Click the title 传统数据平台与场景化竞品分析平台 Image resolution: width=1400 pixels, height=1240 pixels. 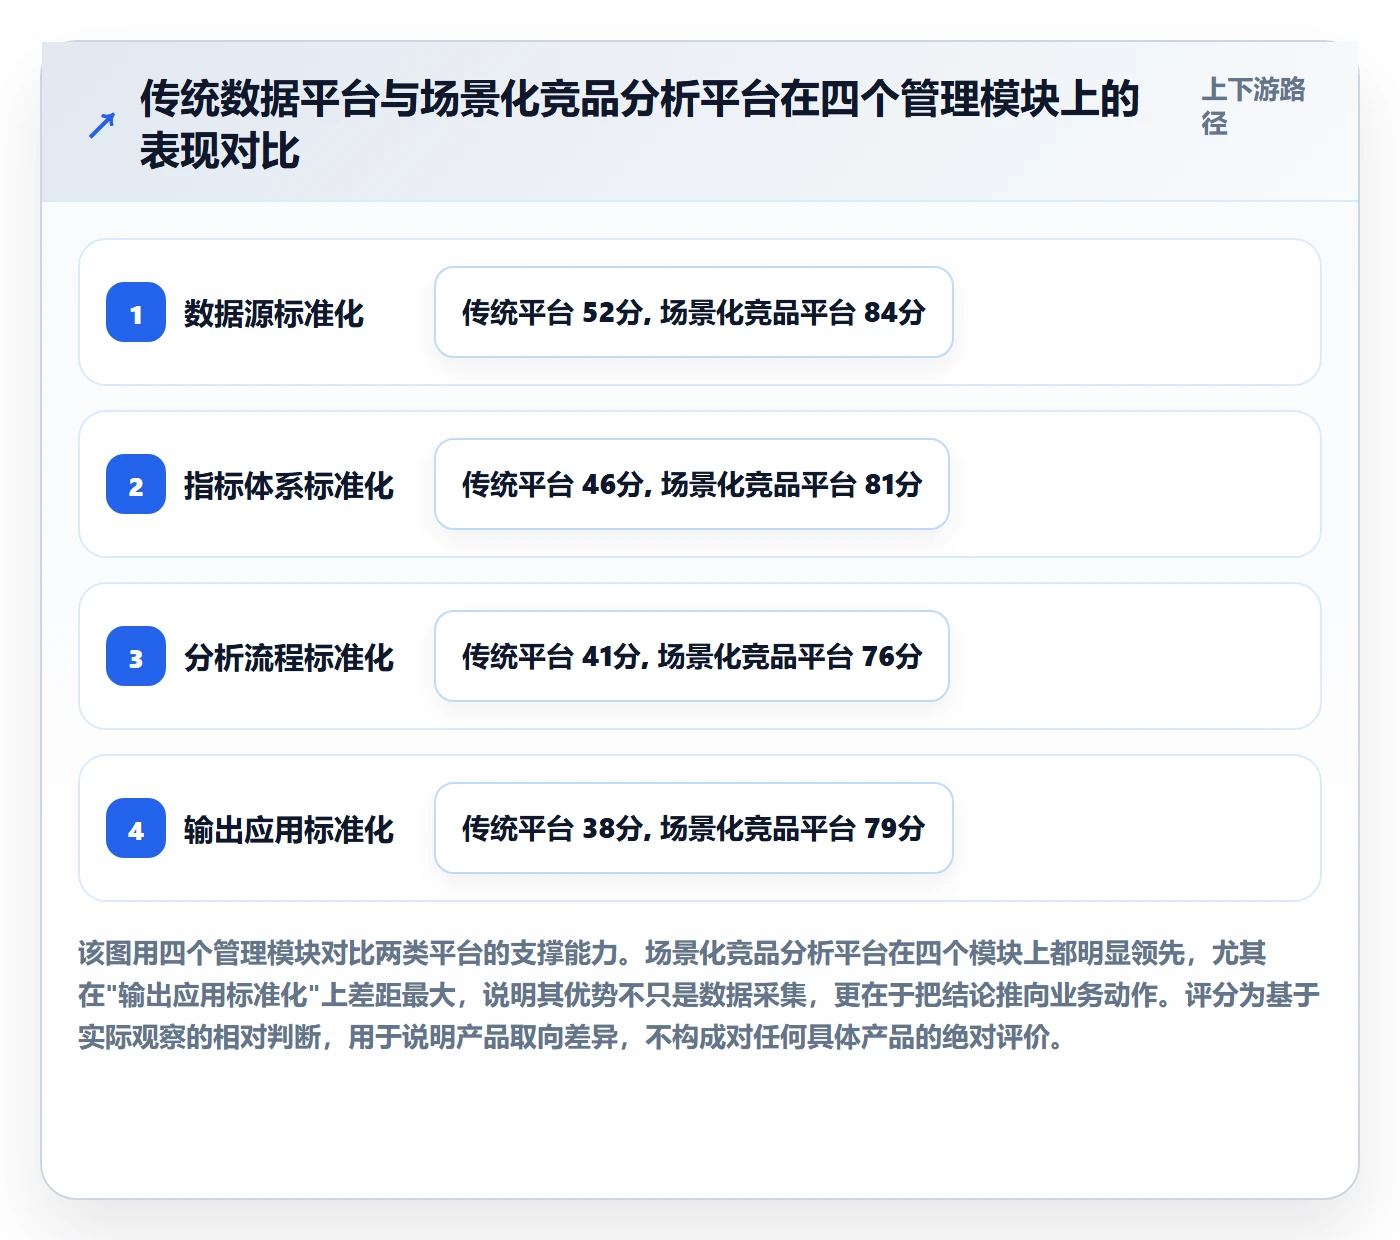click(x=640, y=125)
